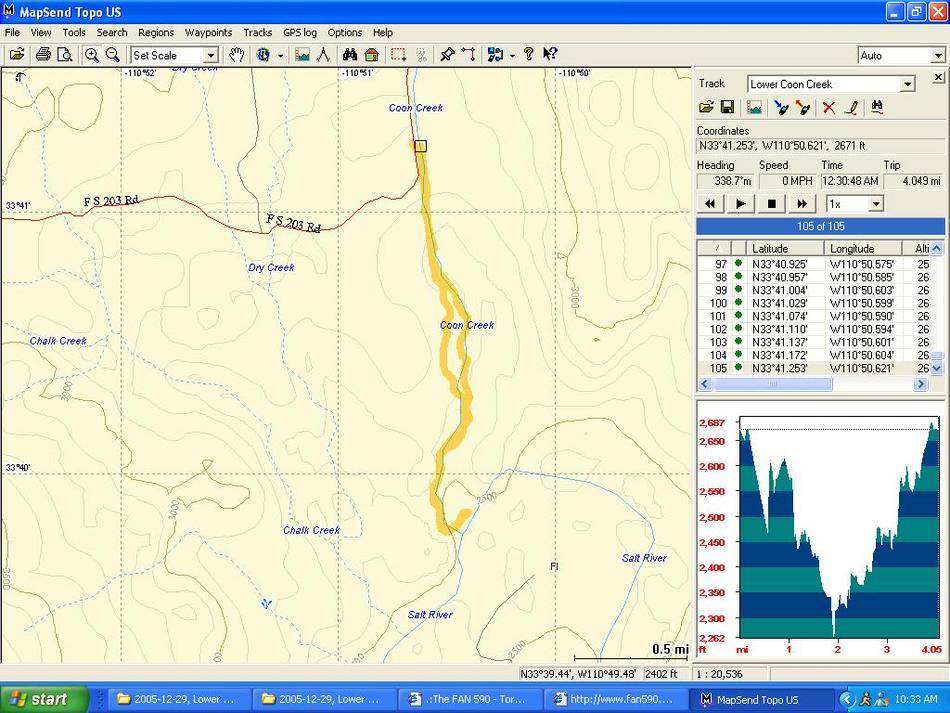Image resolution: width=950 pixels, height=713 pixels.
Task: Stop the track playback
Action: pyautogui.click(x=771, y=204)
